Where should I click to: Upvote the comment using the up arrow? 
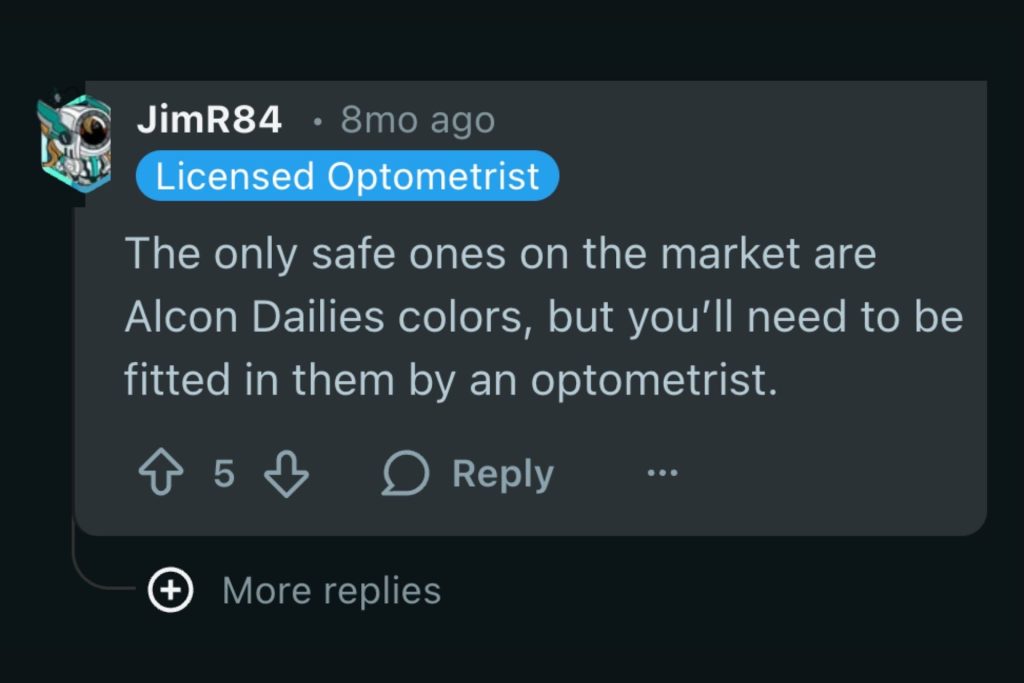coord(160,472)
